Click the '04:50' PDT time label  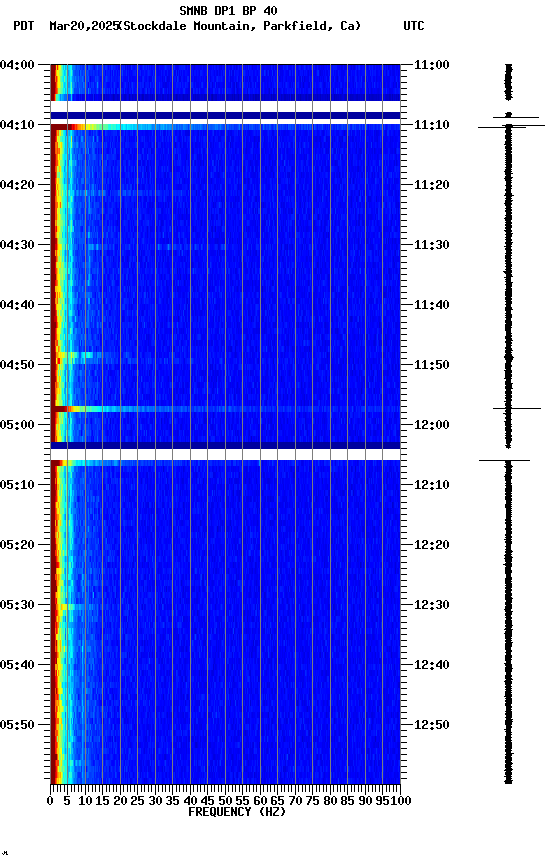[x=17, y=365]
